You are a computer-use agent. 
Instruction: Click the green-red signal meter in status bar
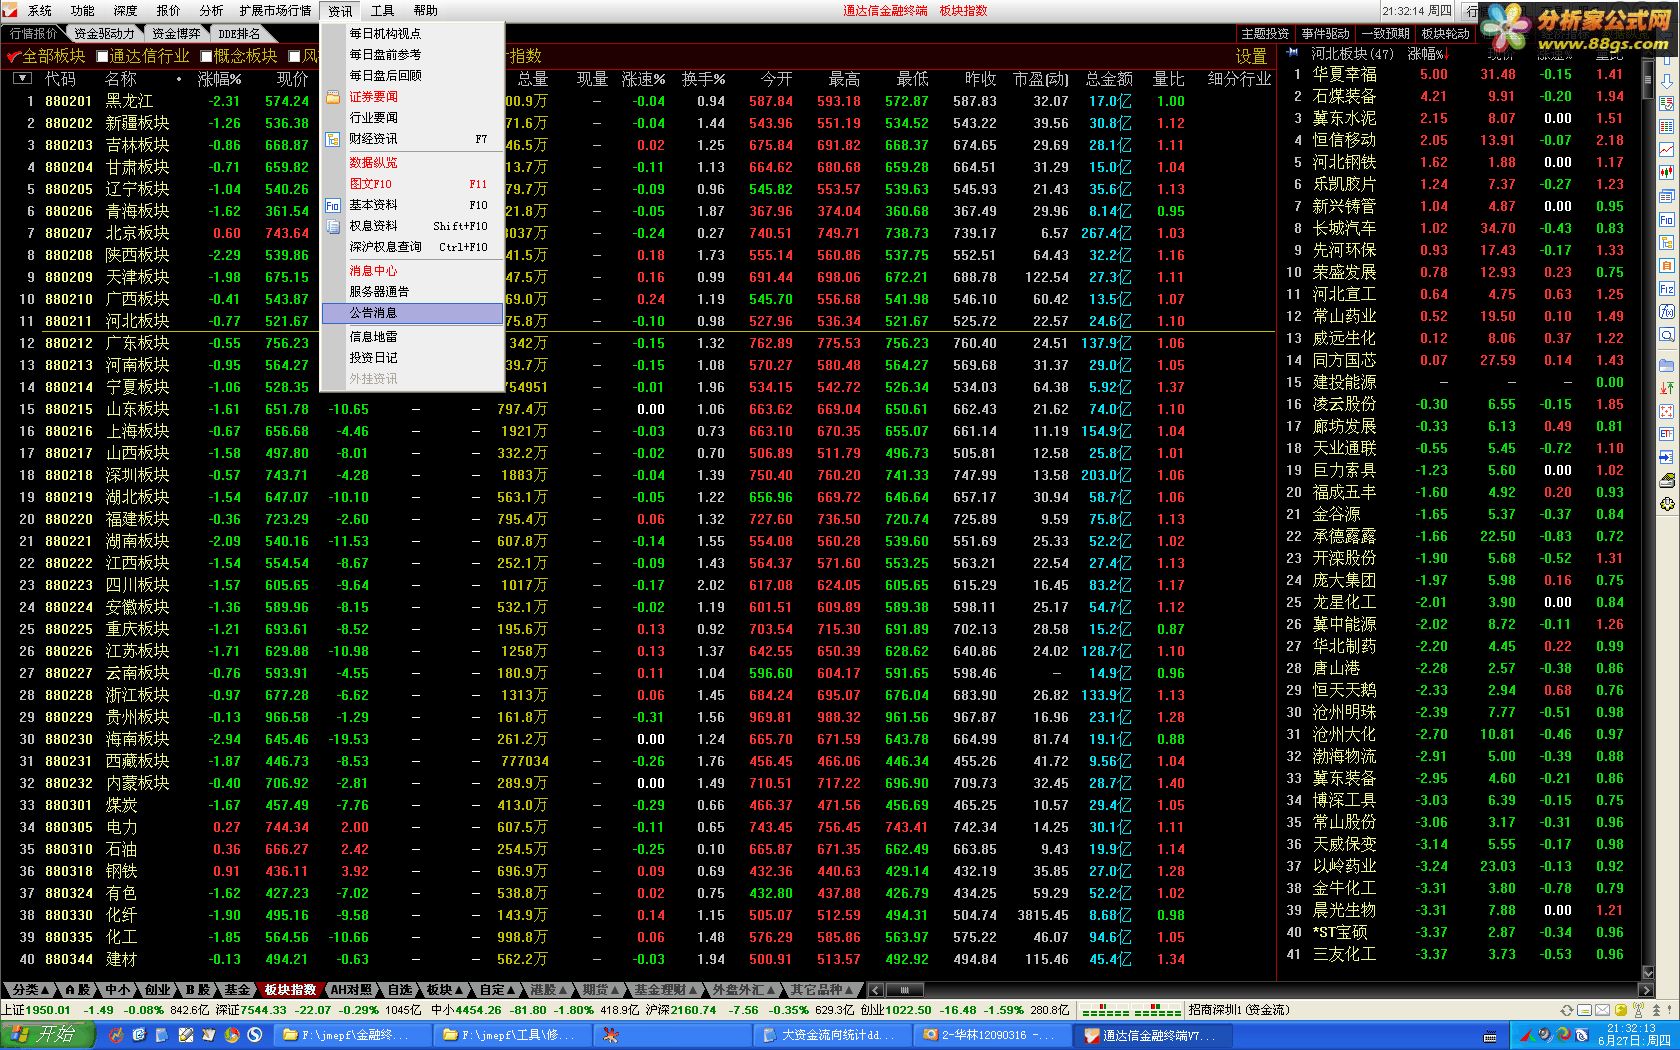pos(1133,1011)
